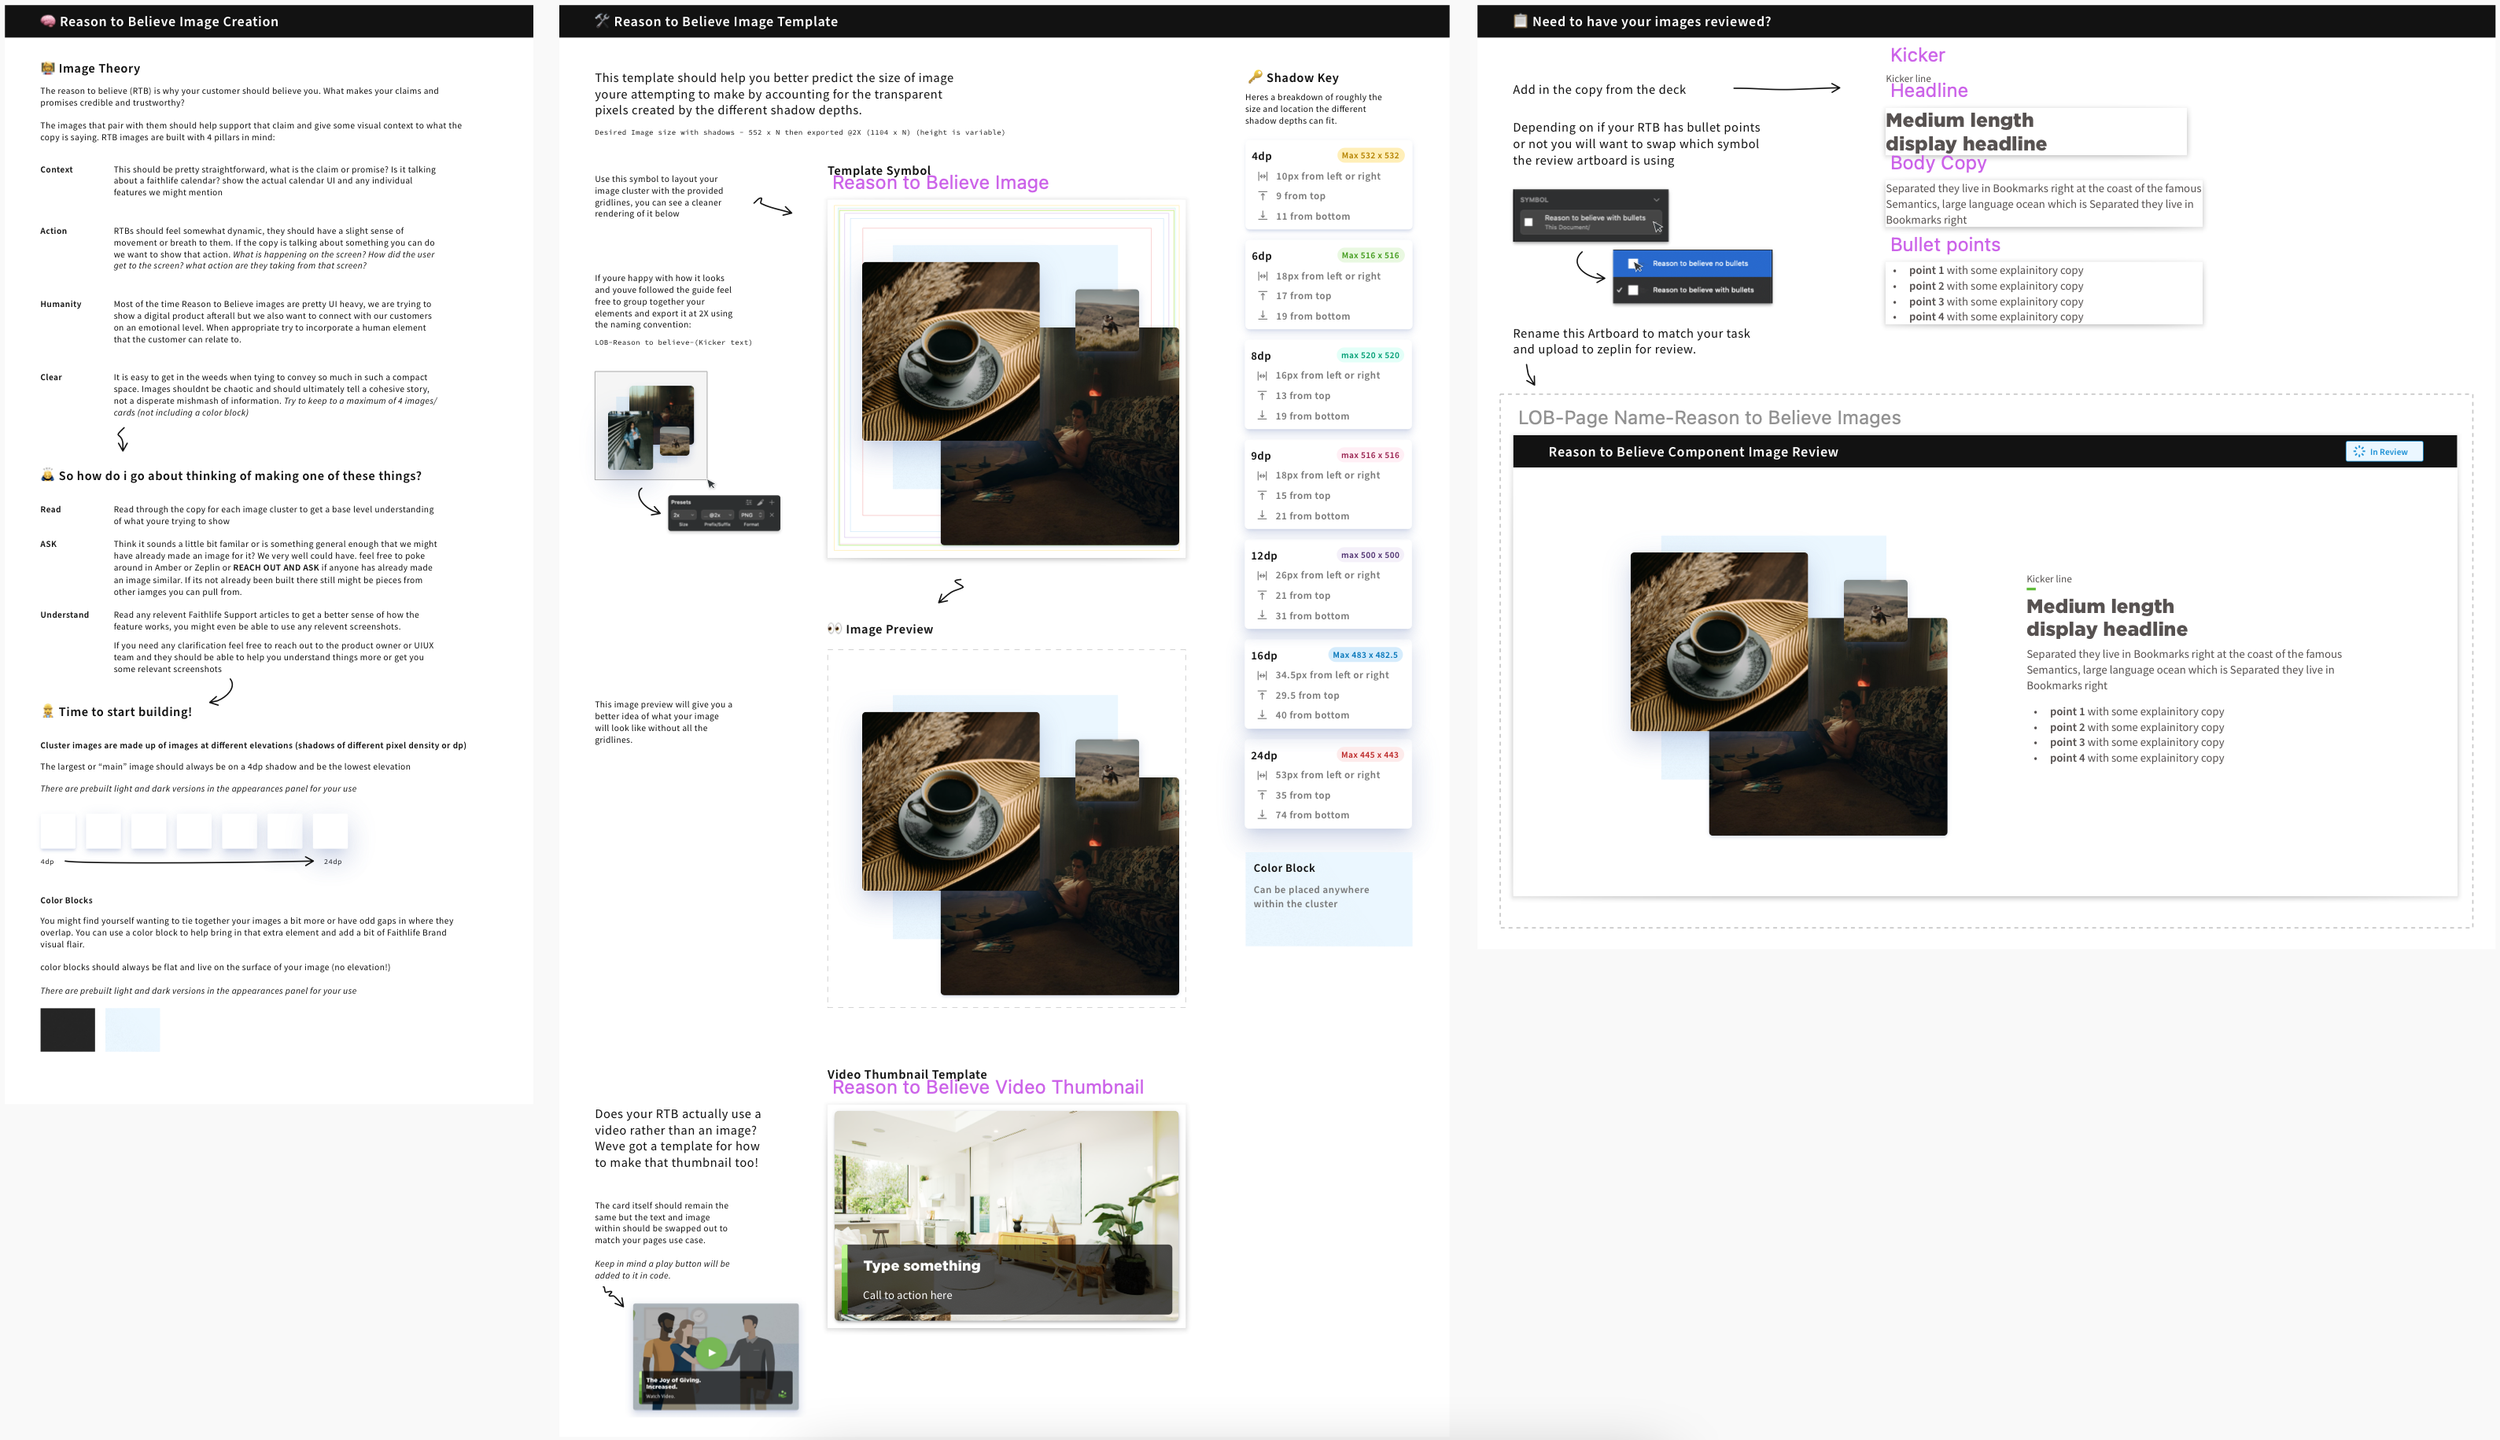Select the light blue color block swatch
This screenshot has width=2500, height=1440.
(132, 1029)
